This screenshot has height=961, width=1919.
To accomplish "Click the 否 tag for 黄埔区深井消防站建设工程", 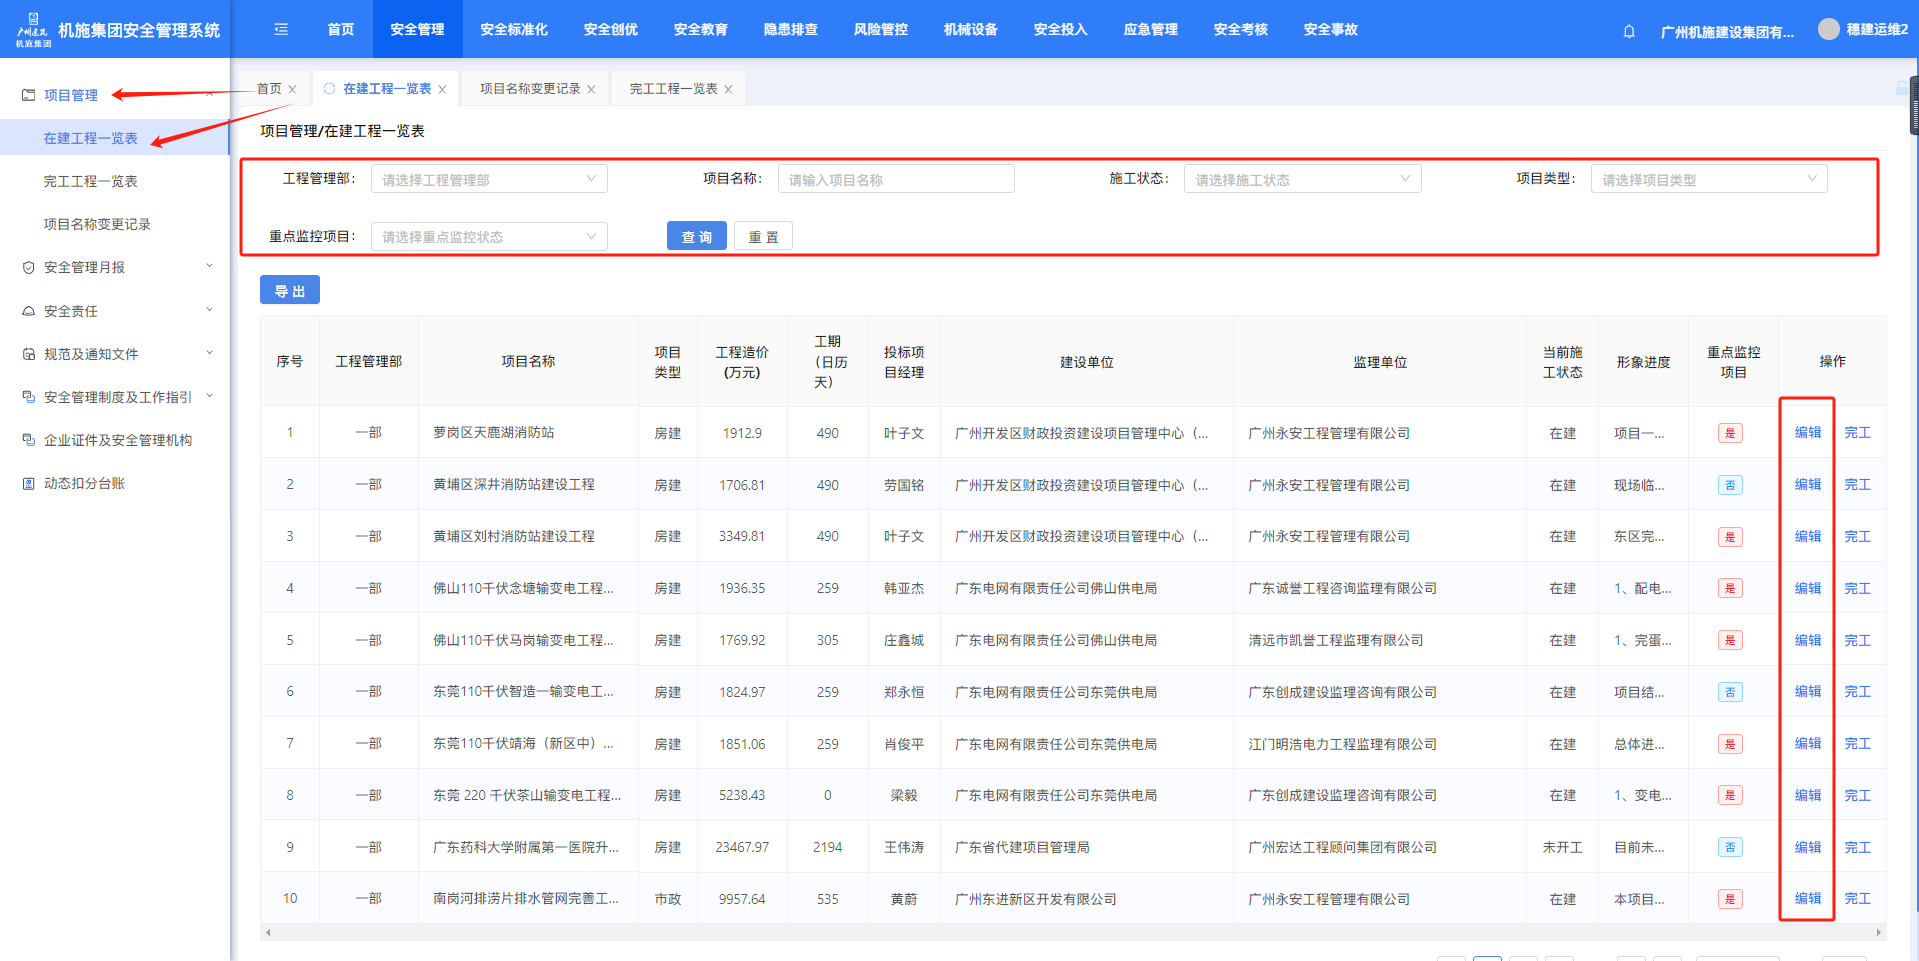I will [1730, 485].
